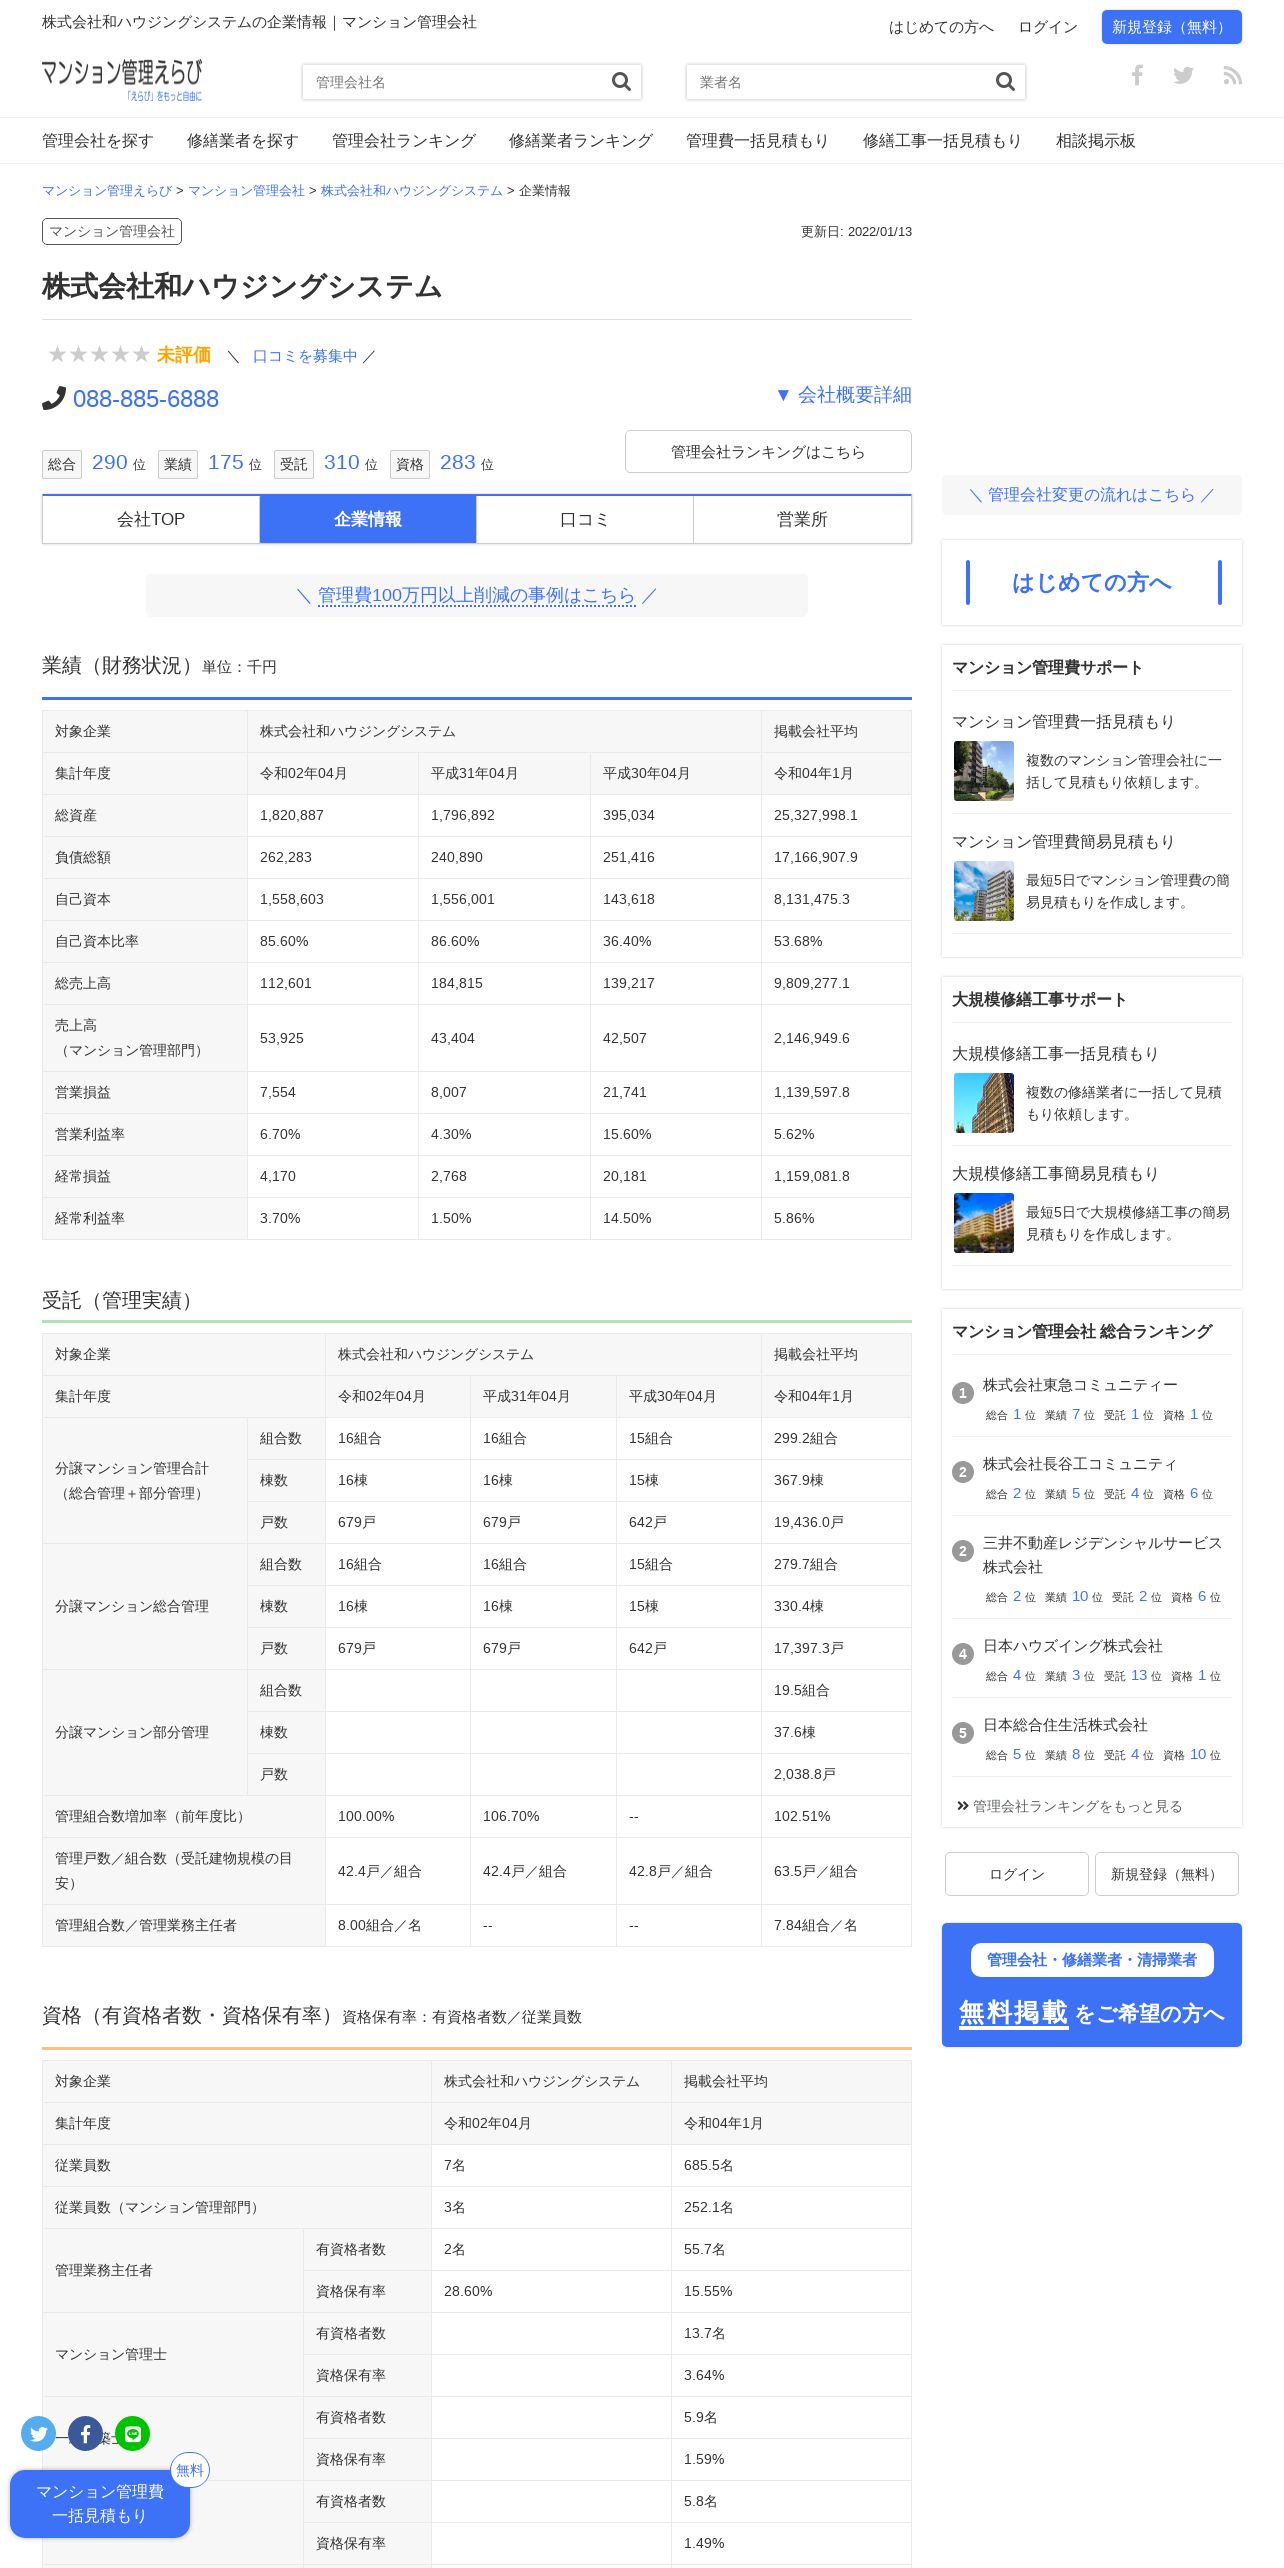Click breadcrumb 株式会社和ハウジングシステム link

[412, 190]
